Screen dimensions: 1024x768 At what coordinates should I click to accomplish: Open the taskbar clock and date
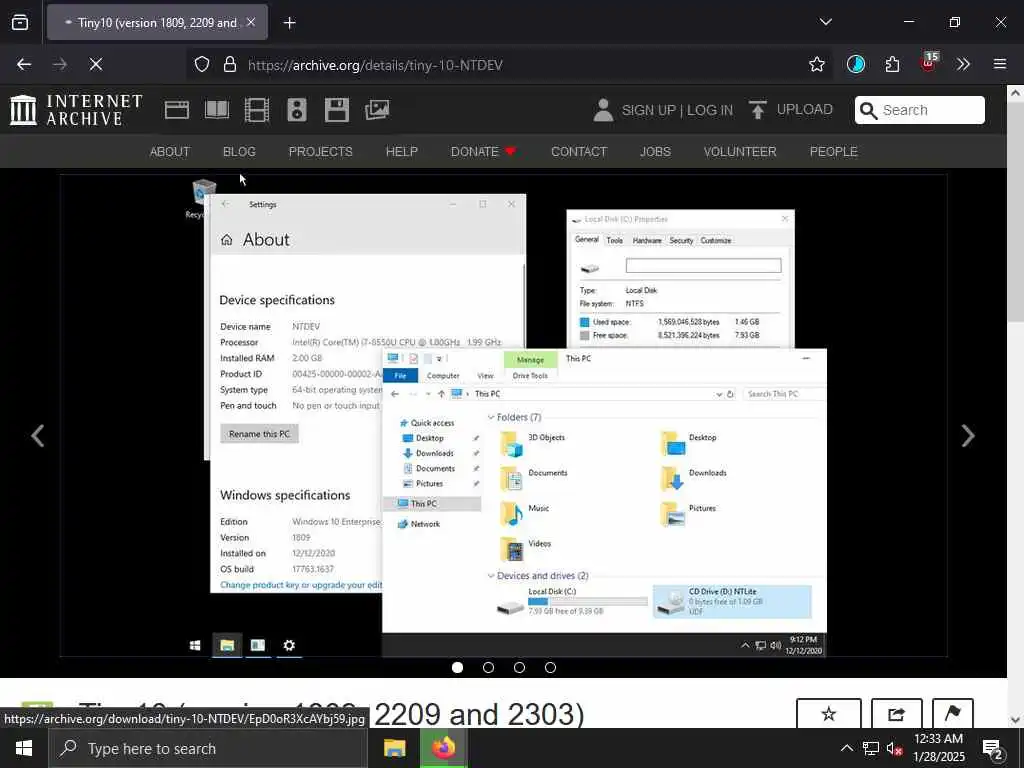(938, 748)
